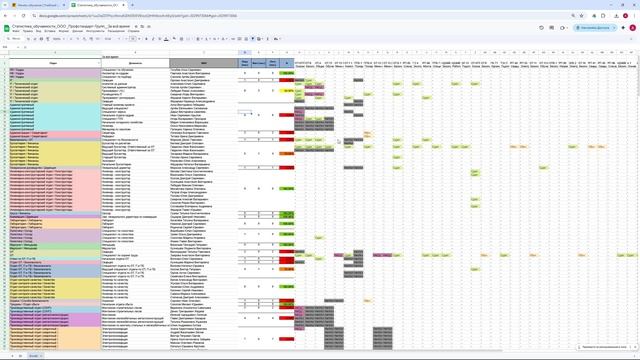
Task: Open the Формат menu
Action: (x=64, y=31)
